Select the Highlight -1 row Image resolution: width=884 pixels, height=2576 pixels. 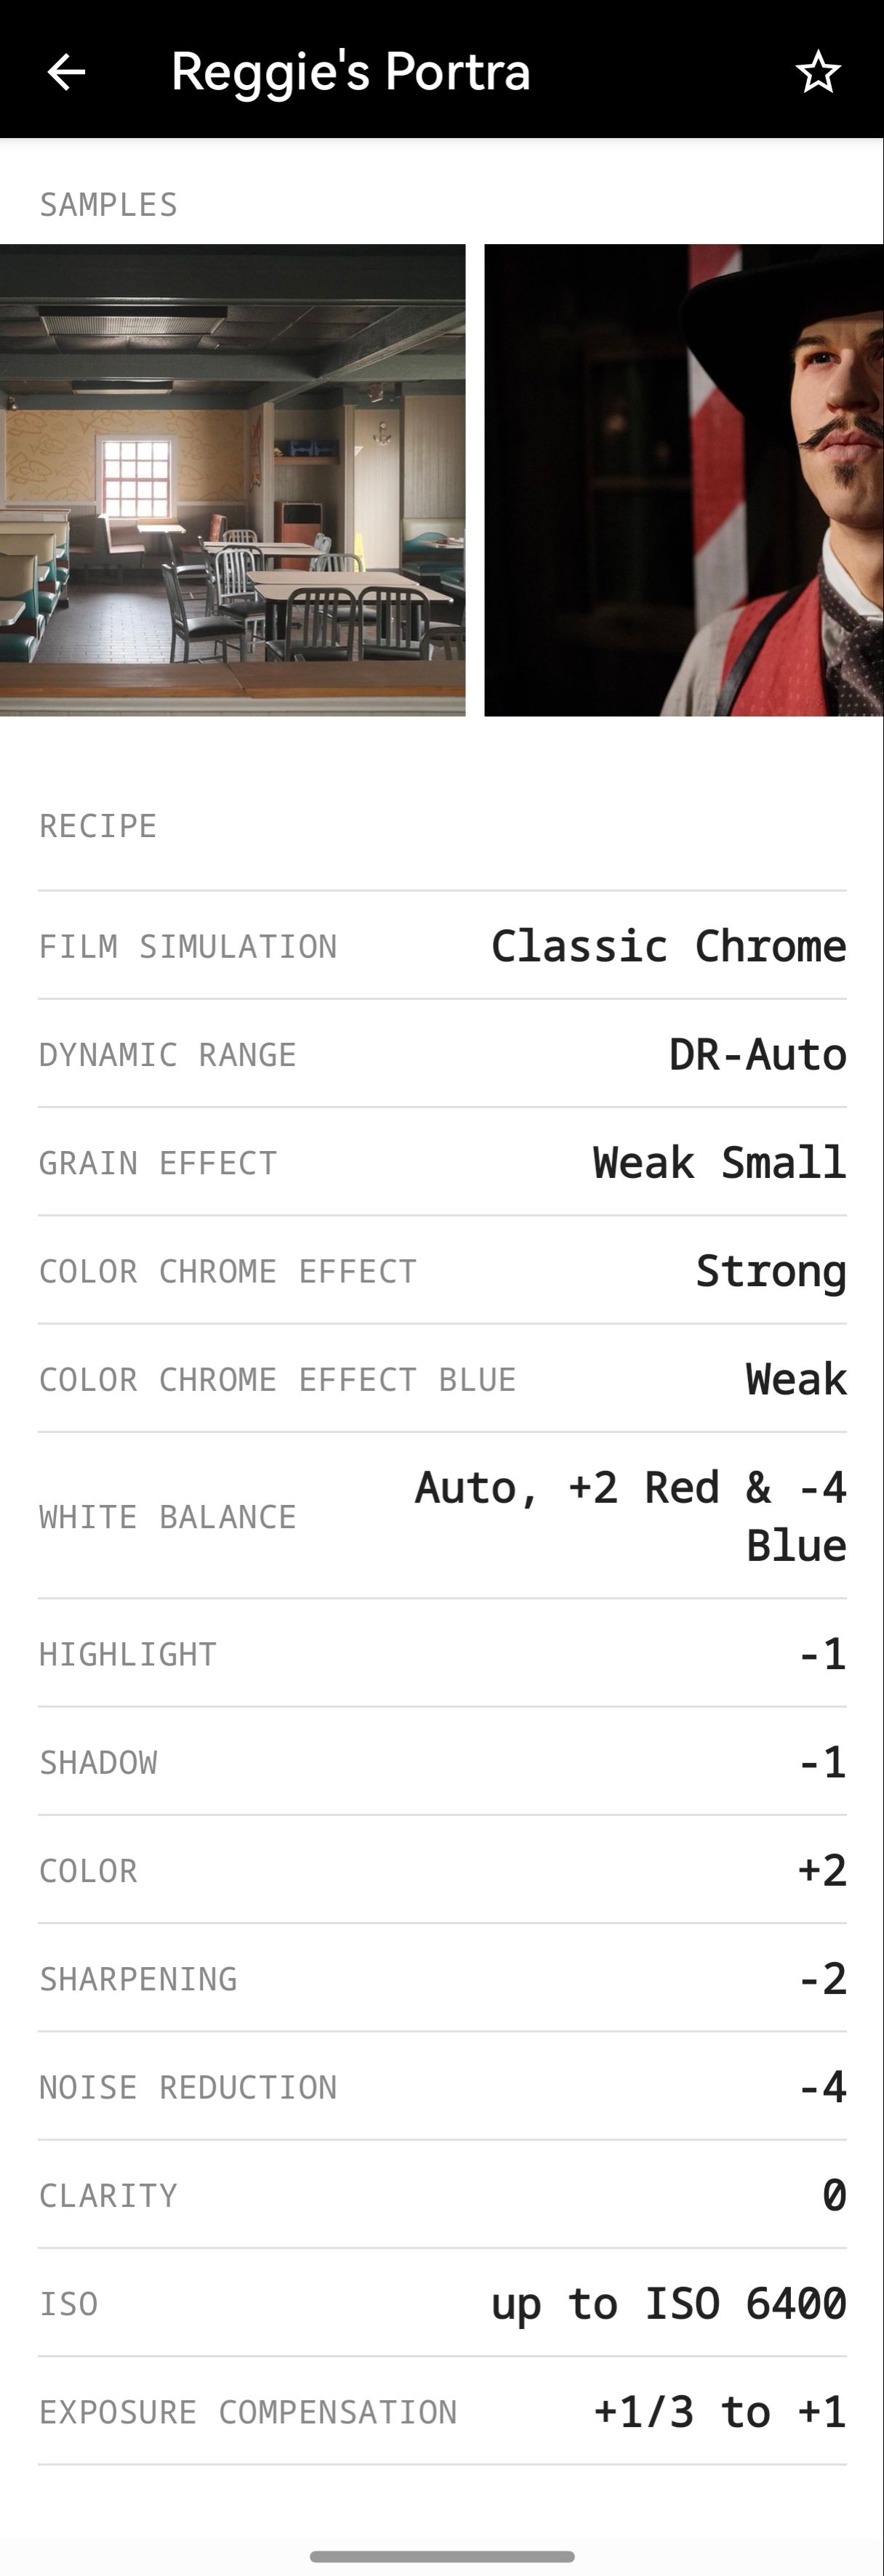(x=442, y=1654)
